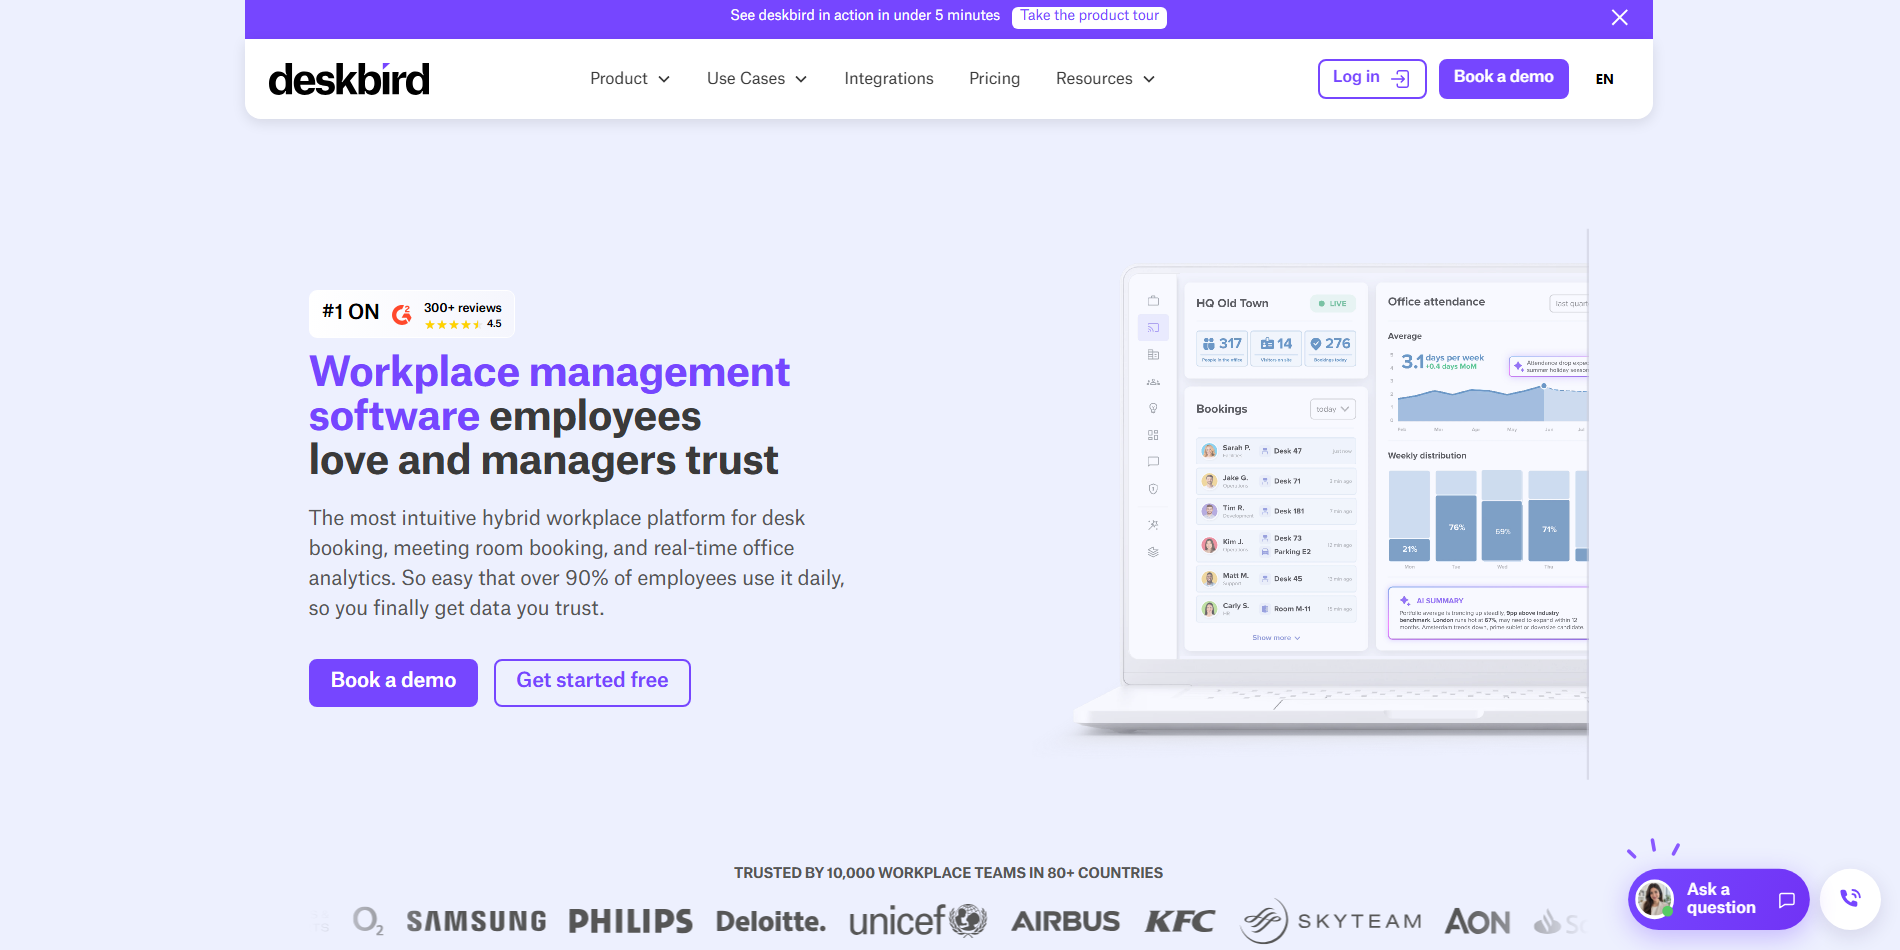
Task: Open the Pricing page link
Action: pyautogui.click(x=994, y=79)
